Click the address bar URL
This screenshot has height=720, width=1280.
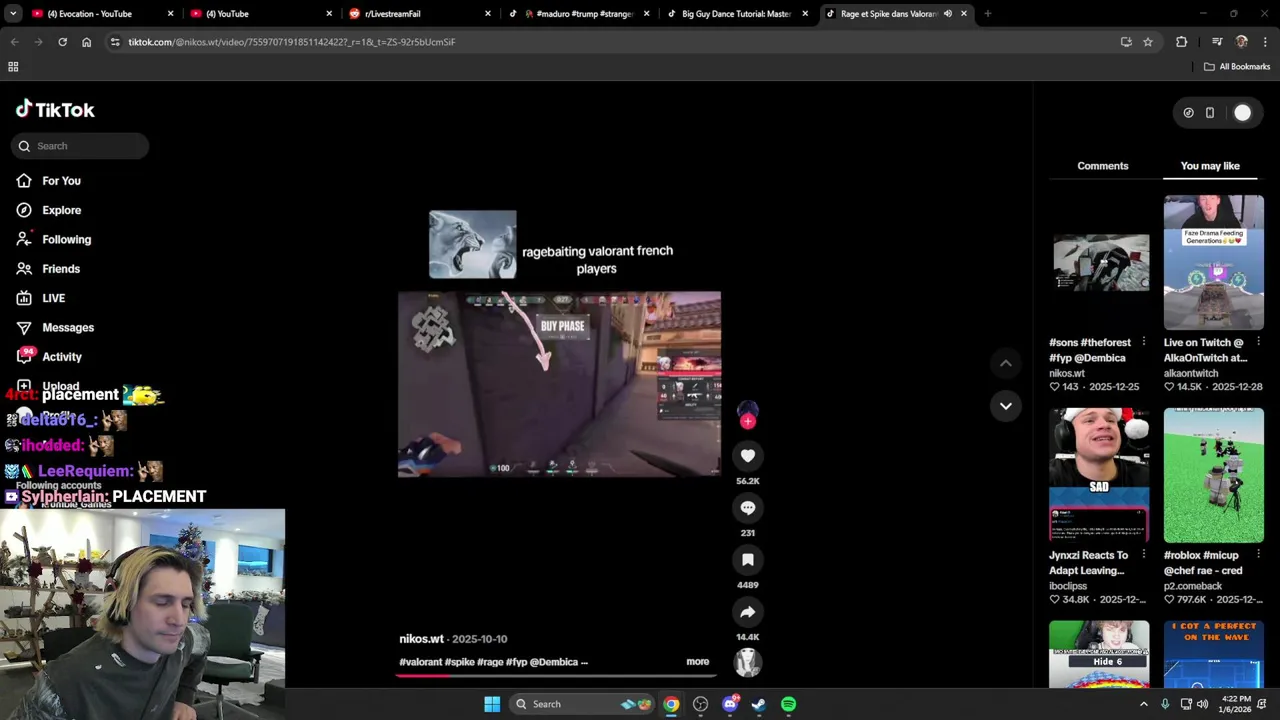pos(291,42)
